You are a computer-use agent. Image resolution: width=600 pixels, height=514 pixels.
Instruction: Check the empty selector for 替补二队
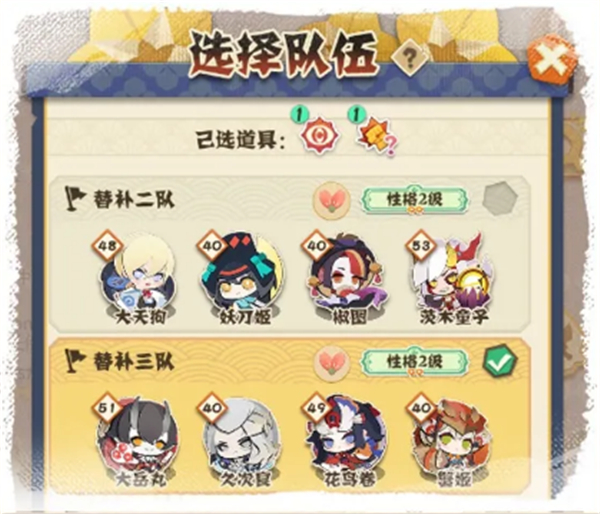coord(500,200)
